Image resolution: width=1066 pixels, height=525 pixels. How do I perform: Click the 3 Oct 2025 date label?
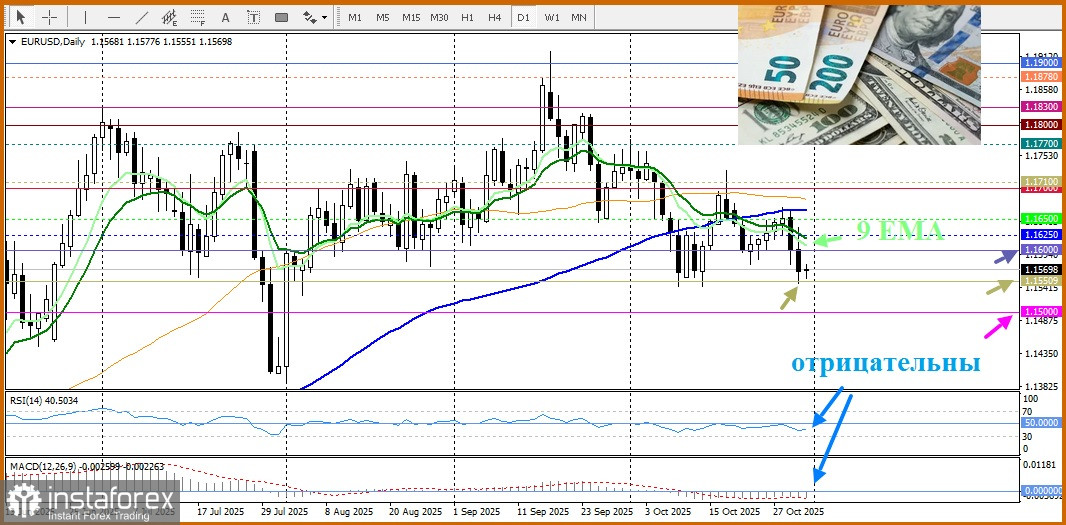[668, 511]
